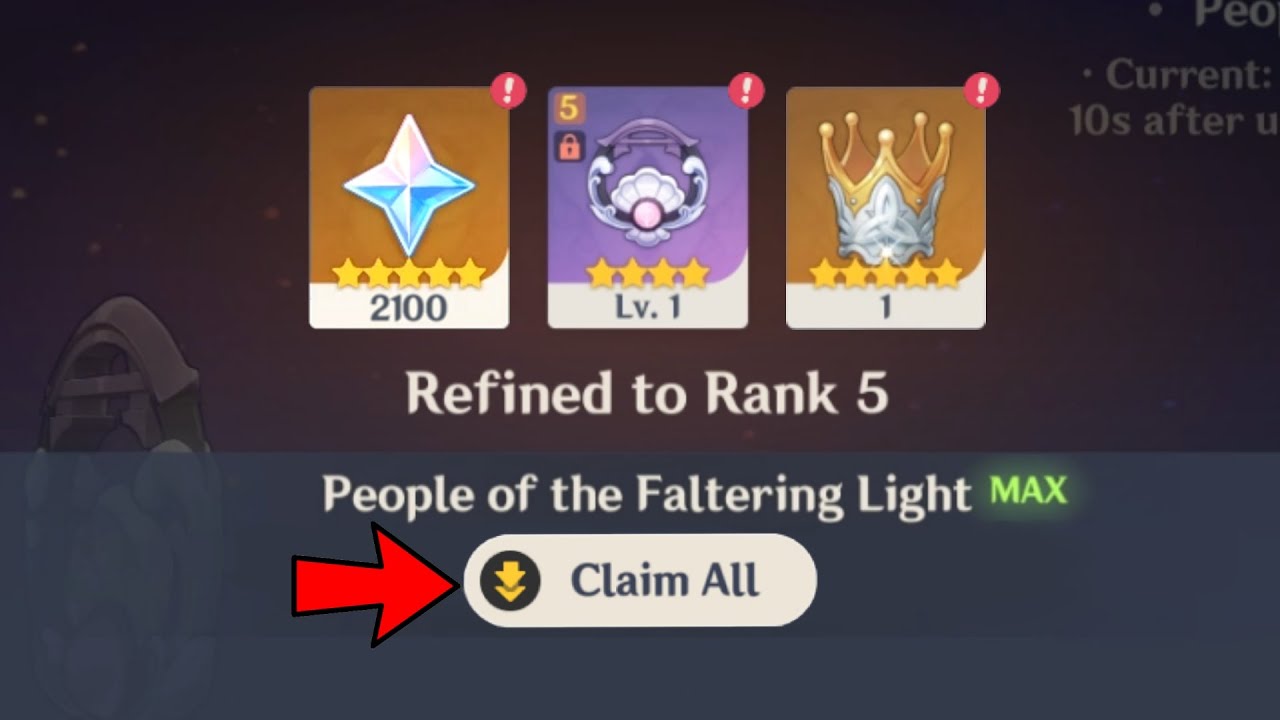Click the Lv. 1 level label
1280x720 pixels.
[x=647, y=308]
